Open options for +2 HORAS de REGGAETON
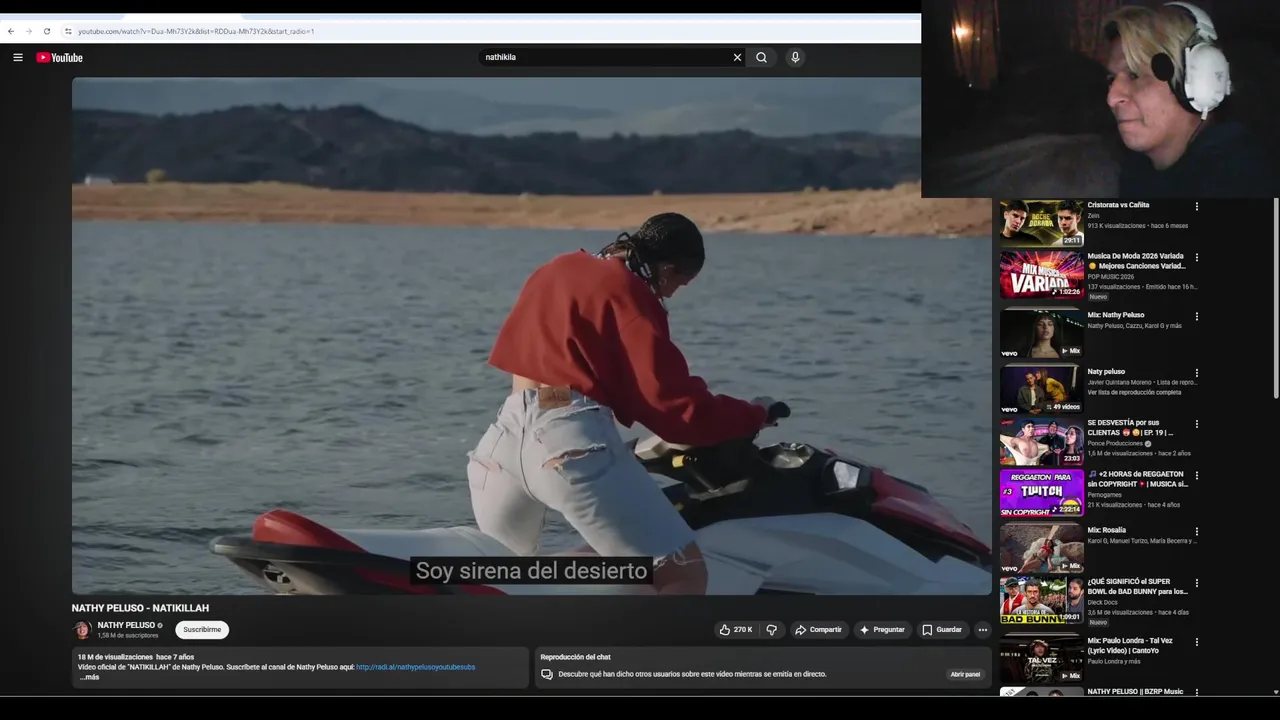This screenshot has height=720, width=1280. [x=1197, y=476]
